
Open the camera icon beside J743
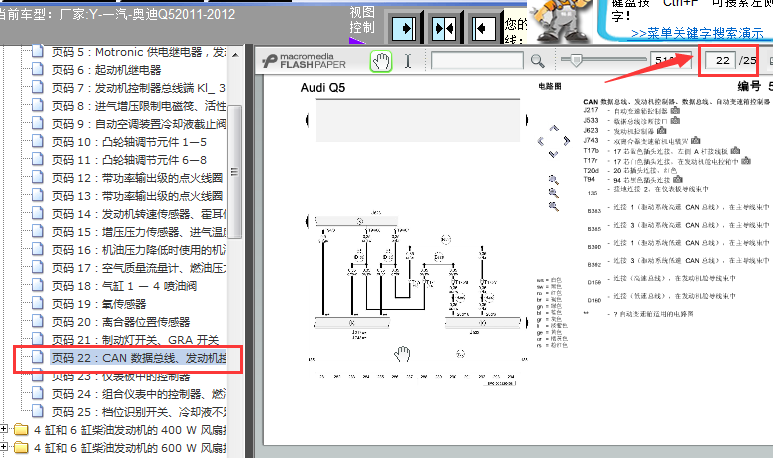tap(696, 141)
